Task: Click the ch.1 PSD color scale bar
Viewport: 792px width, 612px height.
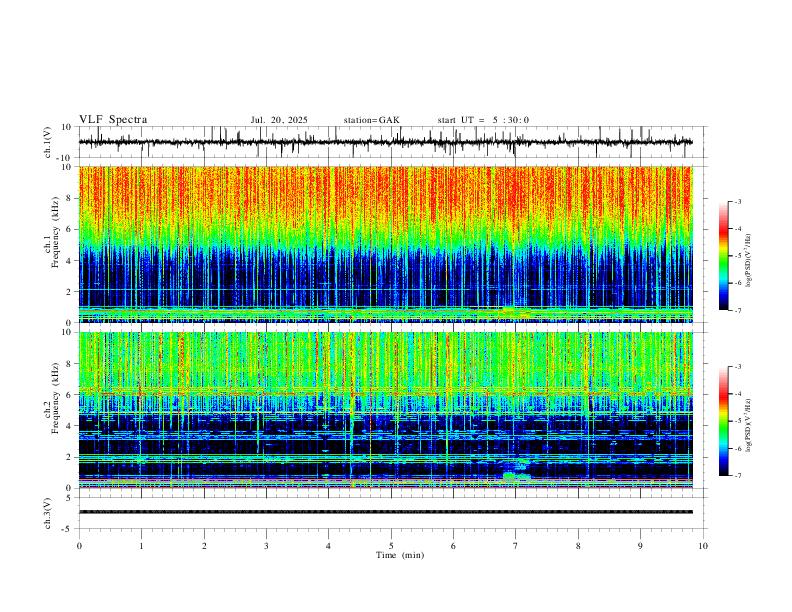Action: 724,256
